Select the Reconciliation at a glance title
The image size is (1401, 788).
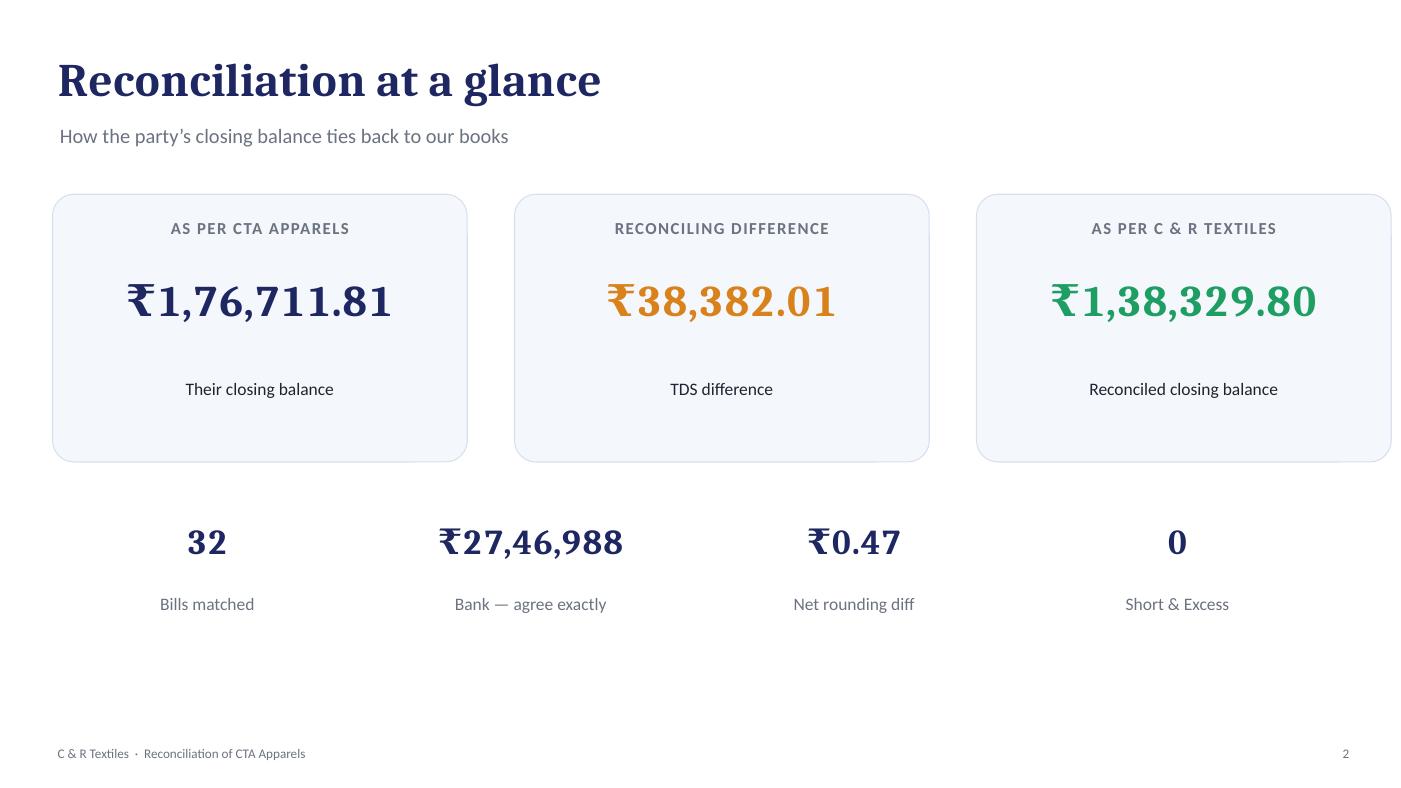[x=329, y=82]
